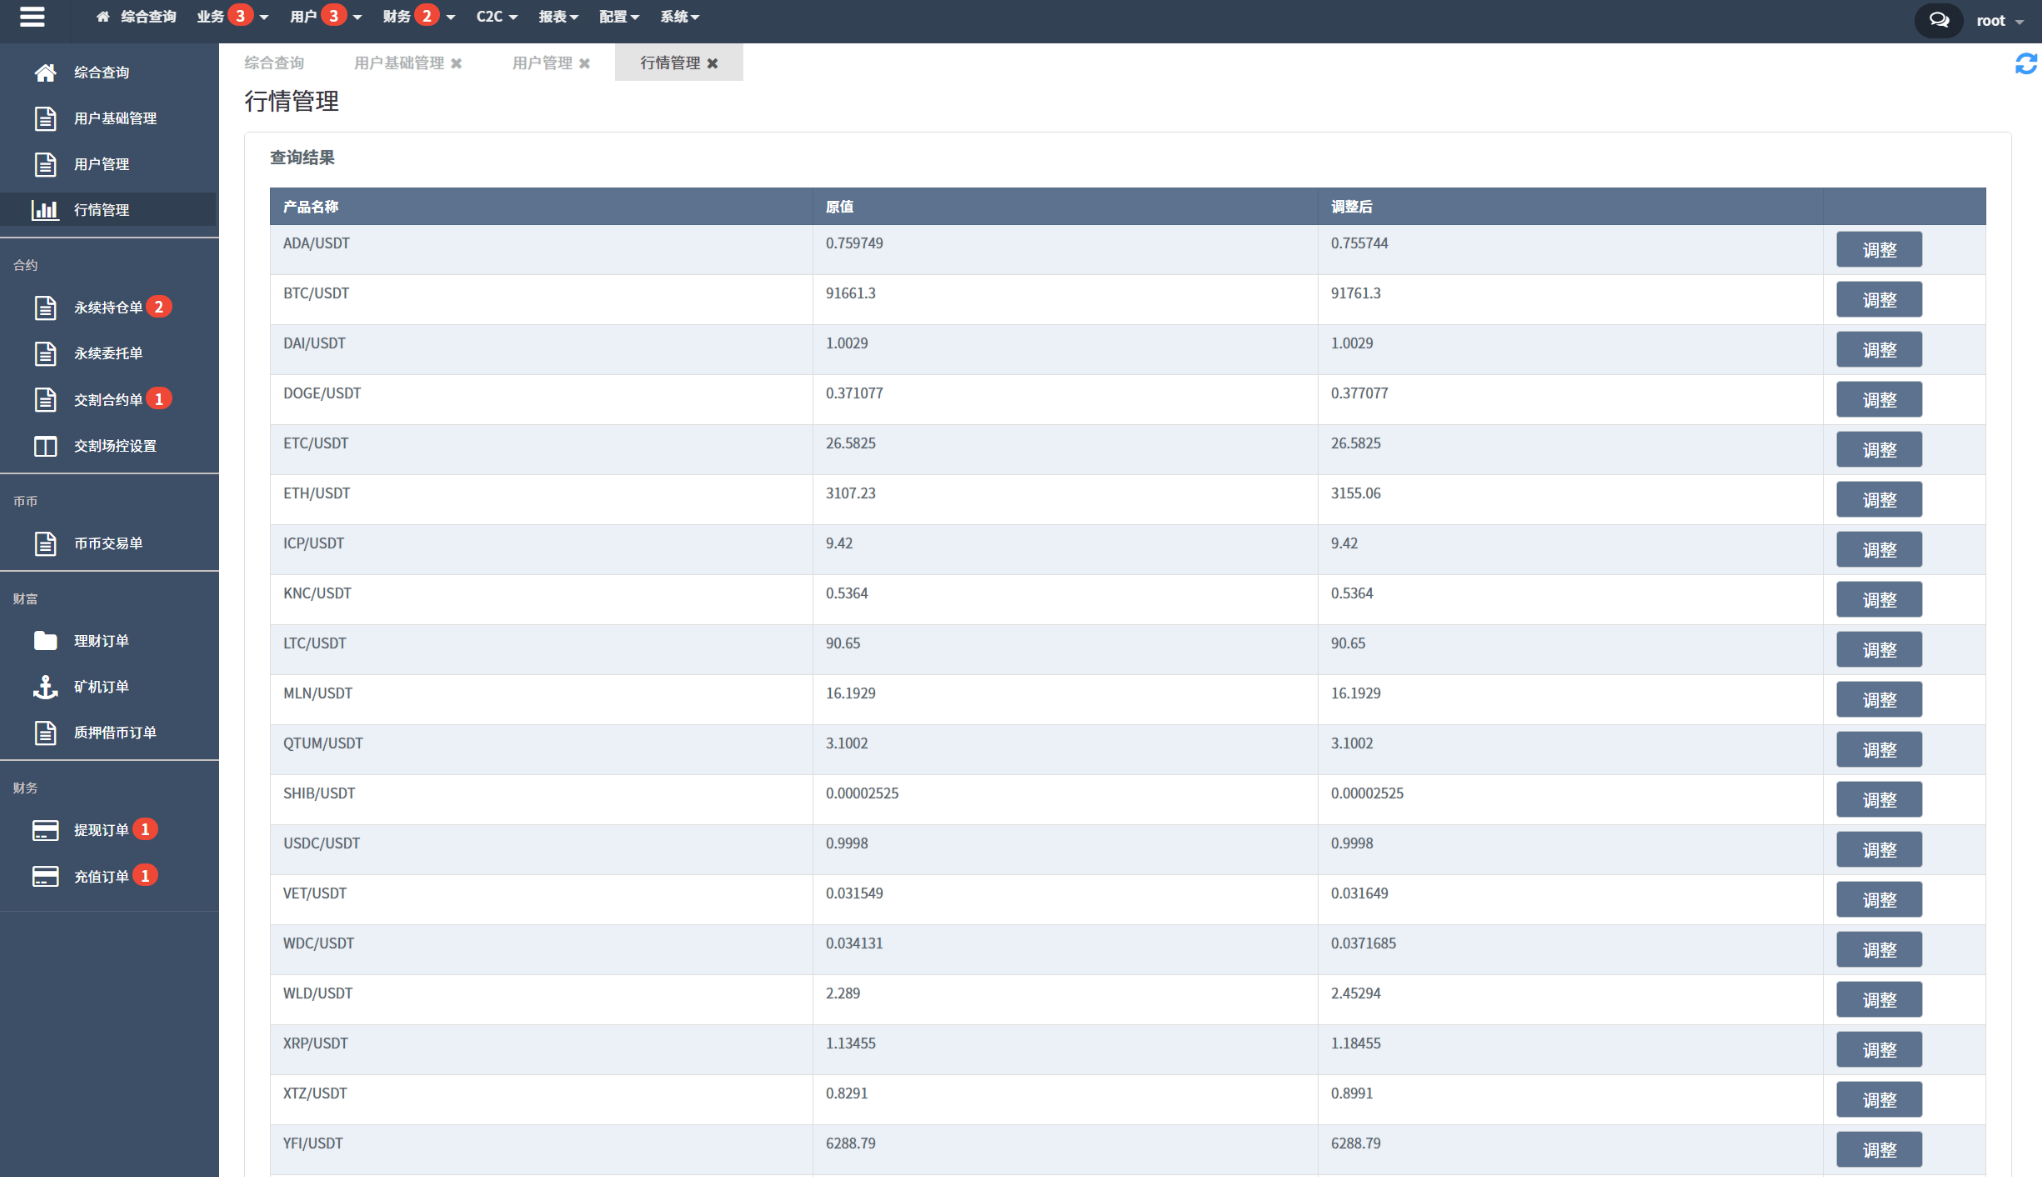Click columns icon for 交割场控设置
Image resolution: width=2042 pixels, height=1177 pixels.
coord(45,446)
